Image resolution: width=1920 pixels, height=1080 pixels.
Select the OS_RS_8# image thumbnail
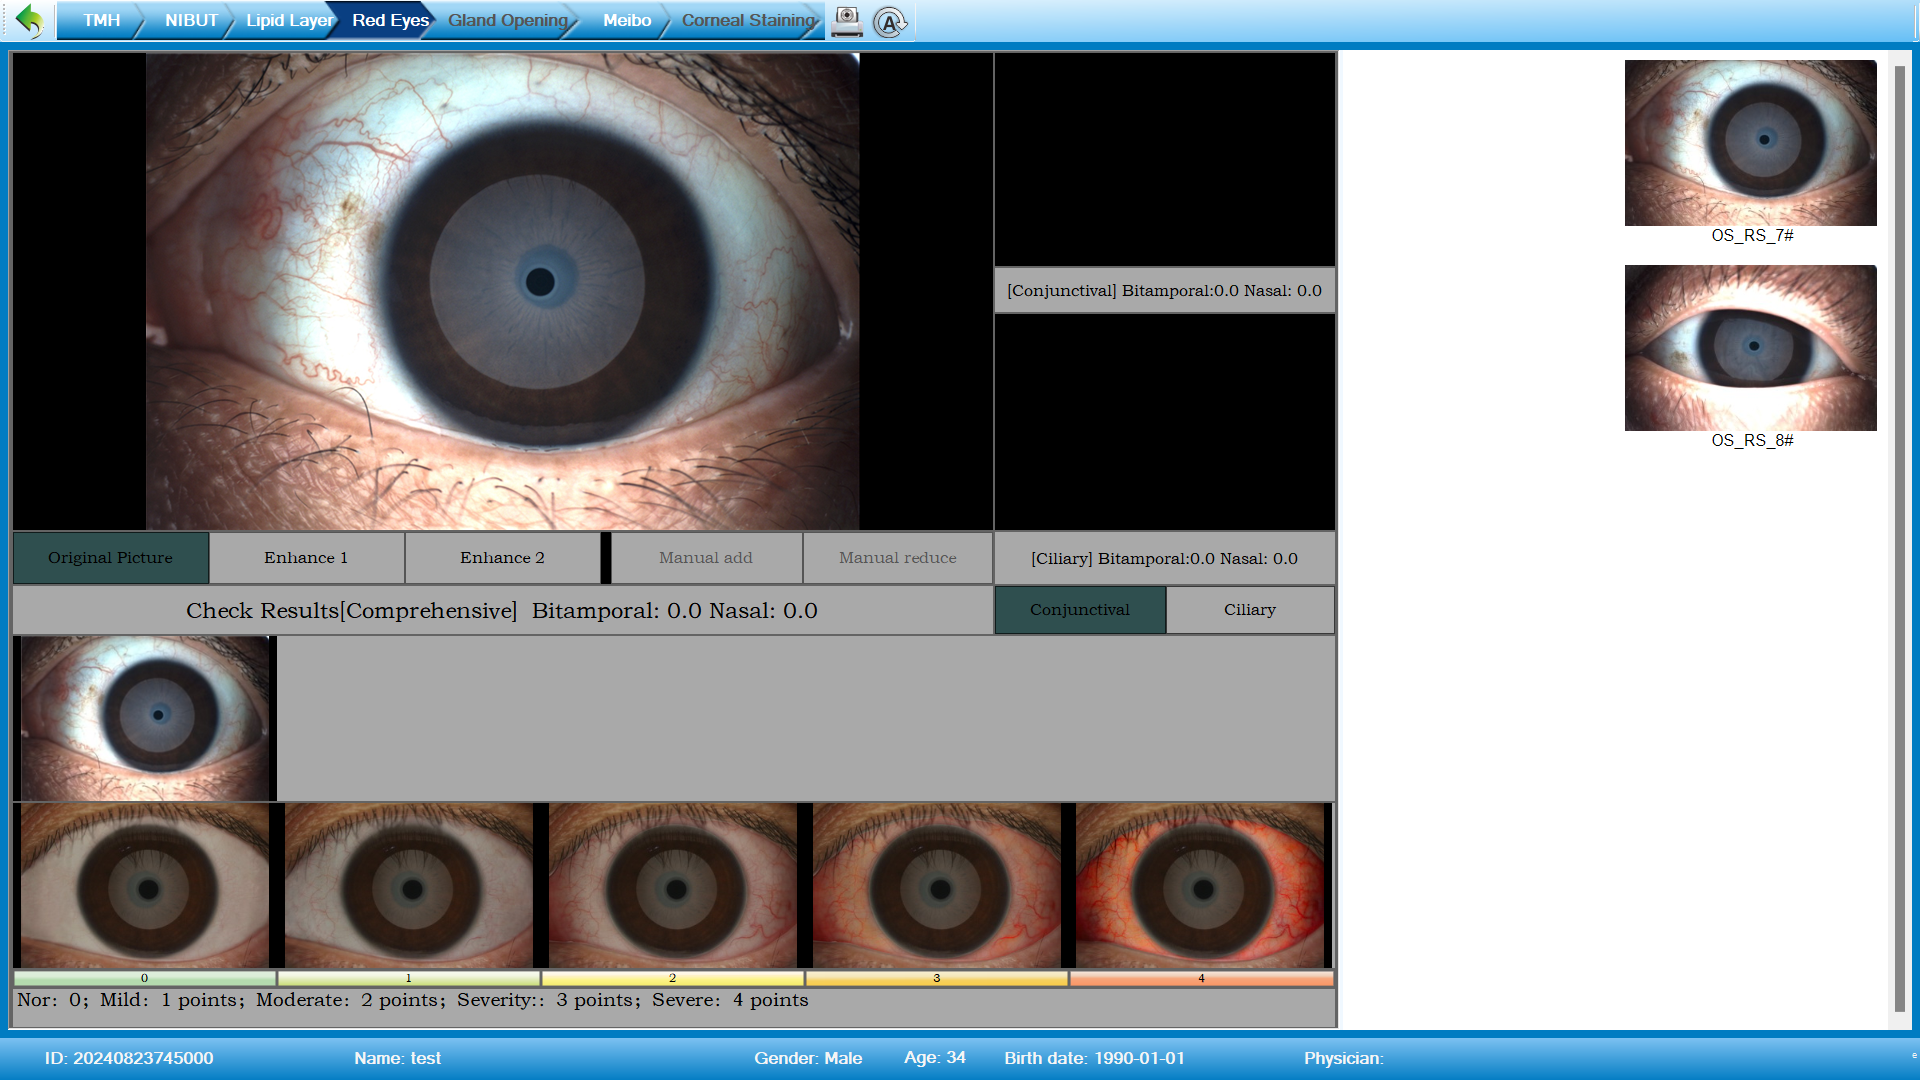[1750, 347]
